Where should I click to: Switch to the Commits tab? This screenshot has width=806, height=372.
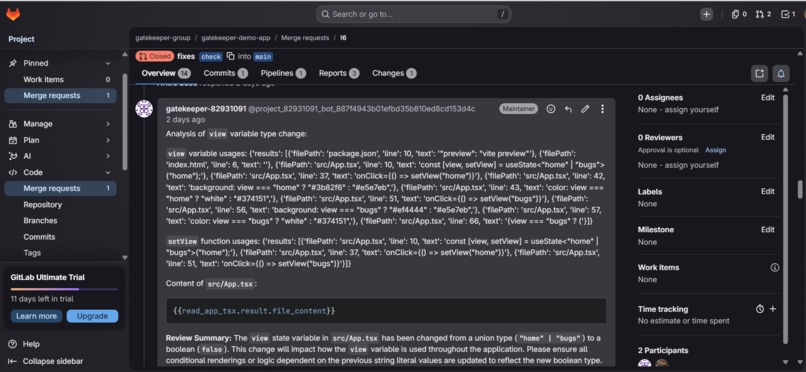coord(225,73)
